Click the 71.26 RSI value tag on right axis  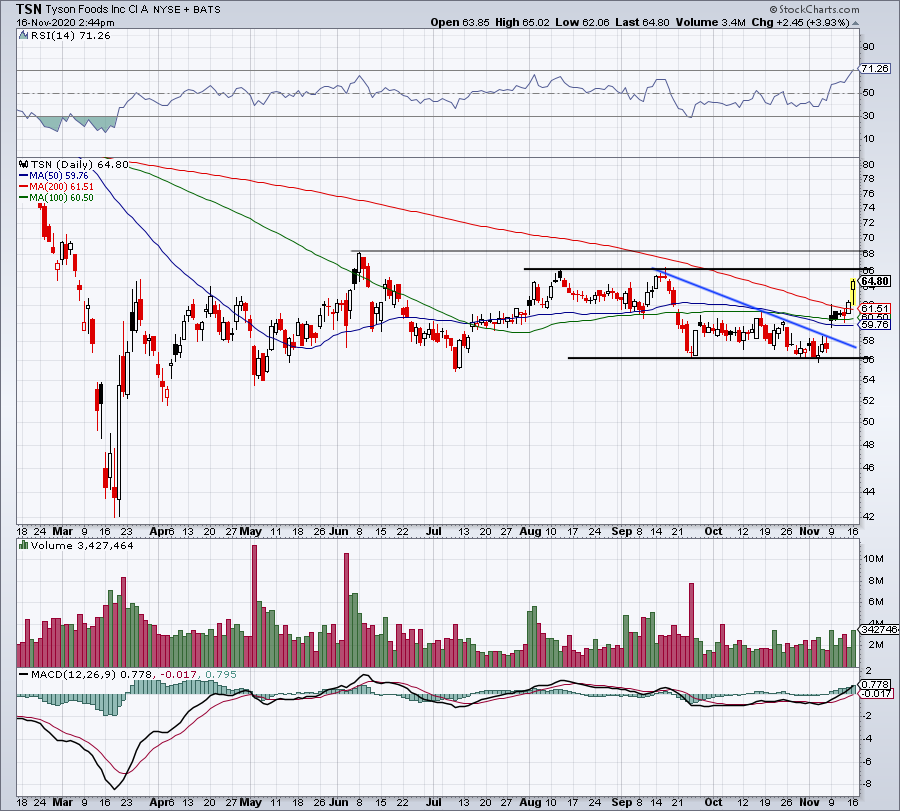tap(875, 68)
